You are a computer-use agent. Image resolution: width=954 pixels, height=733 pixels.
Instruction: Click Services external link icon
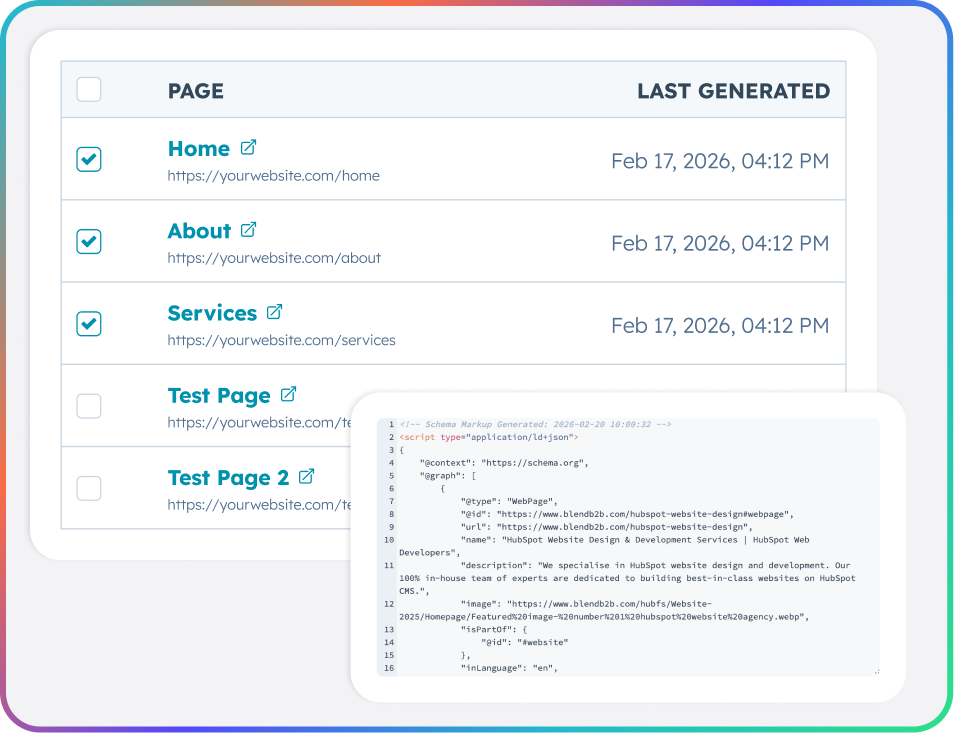tap(274, 312)
